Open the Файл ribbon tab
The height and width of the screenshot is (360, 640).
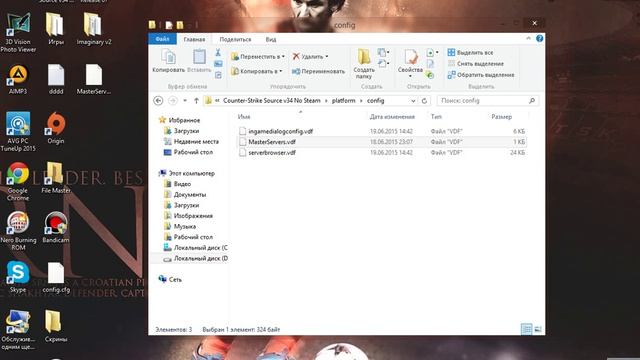162,39
